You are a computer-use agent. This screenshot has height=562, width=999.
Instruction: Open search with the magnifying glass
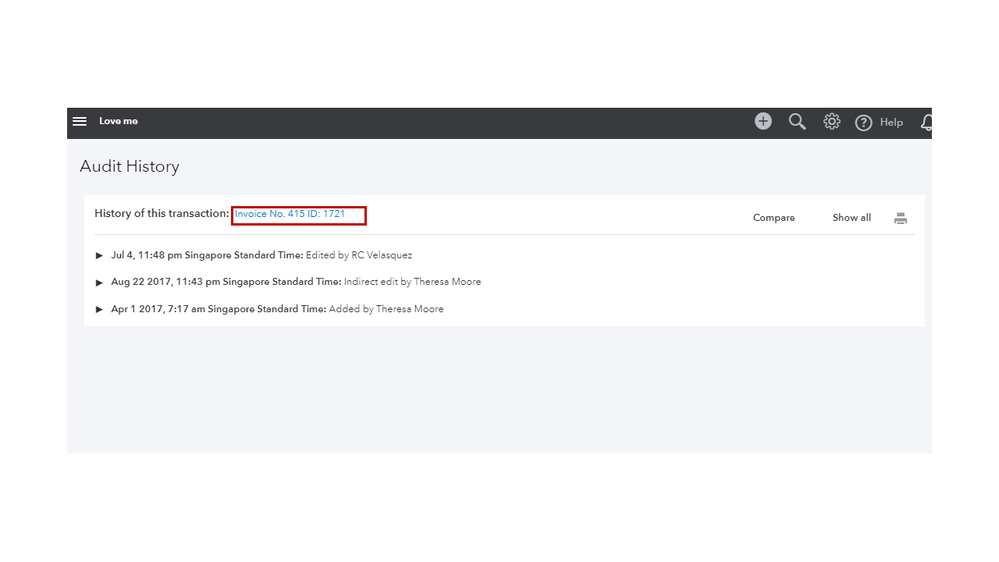pyautogui.click(x=797, y=122)
